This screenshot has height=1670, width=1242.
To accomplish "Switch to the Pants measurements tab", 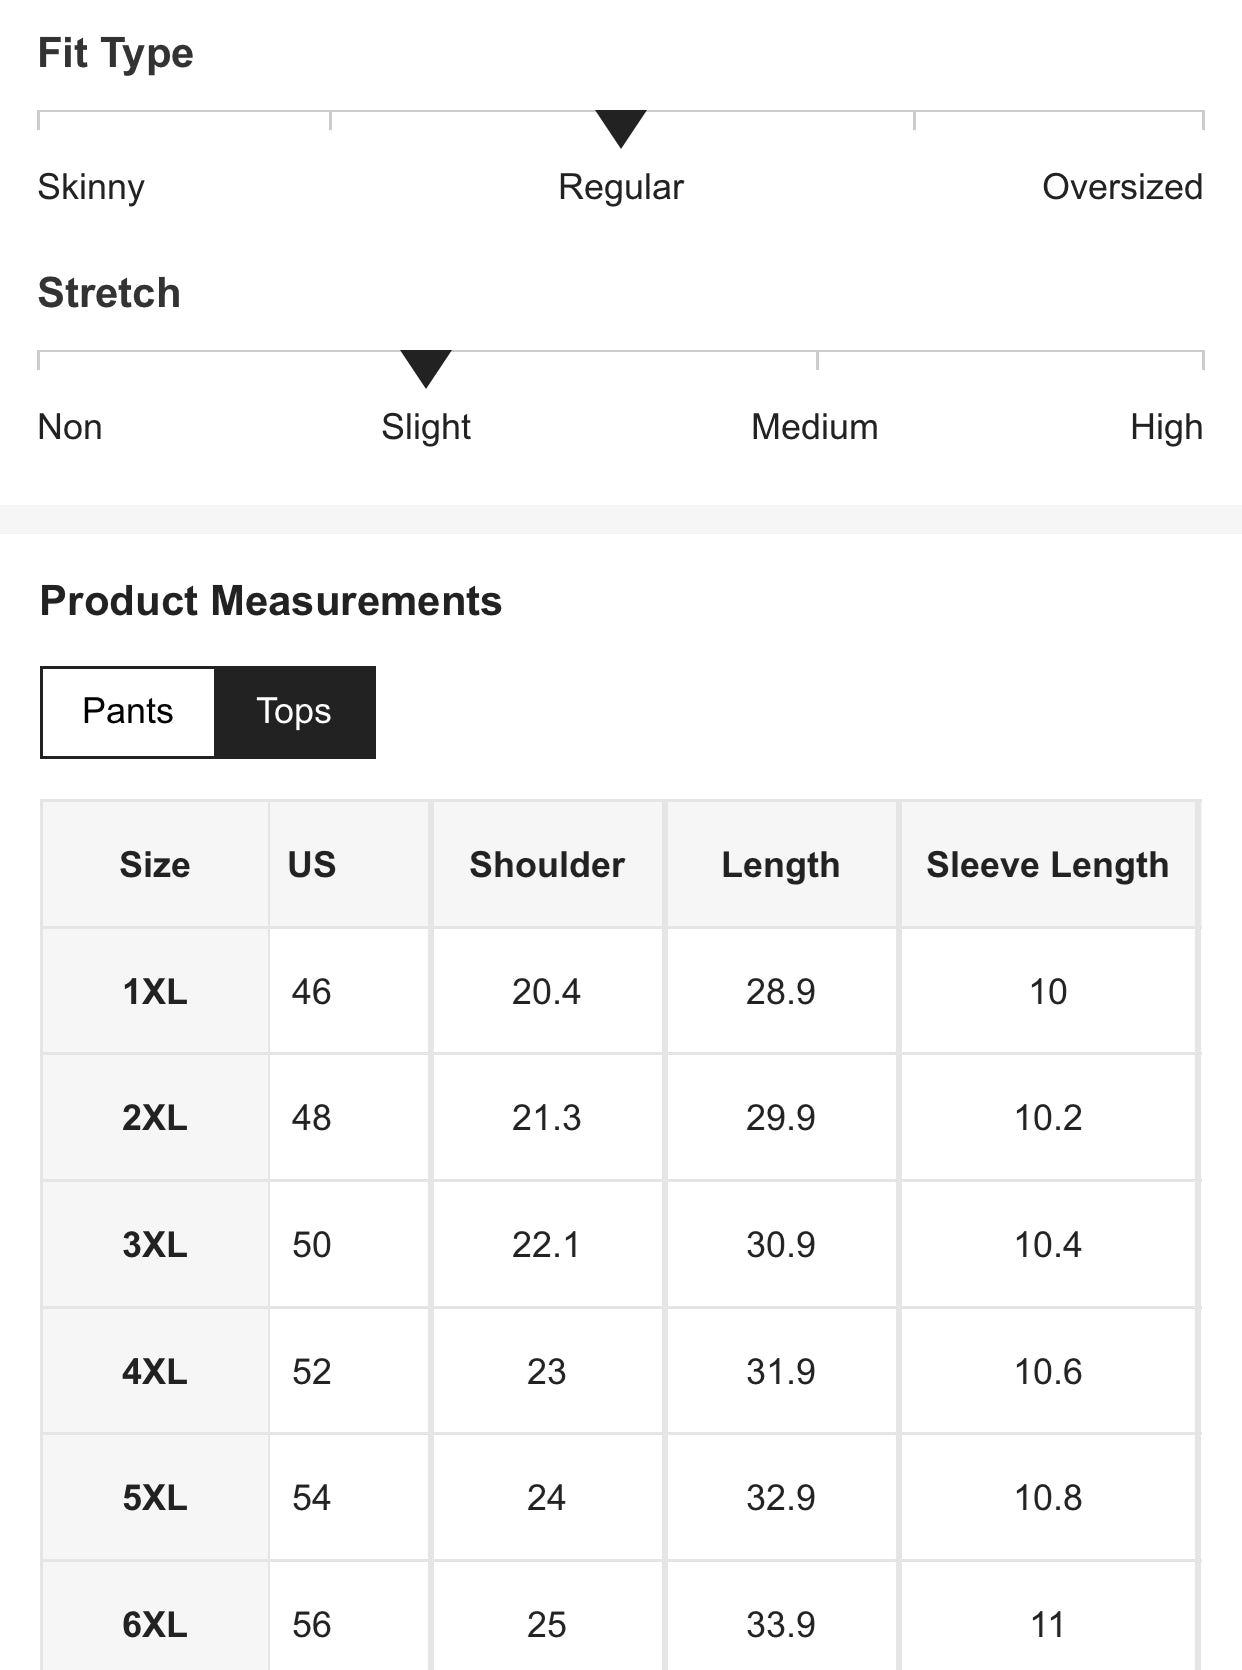I will coord(128,711).
